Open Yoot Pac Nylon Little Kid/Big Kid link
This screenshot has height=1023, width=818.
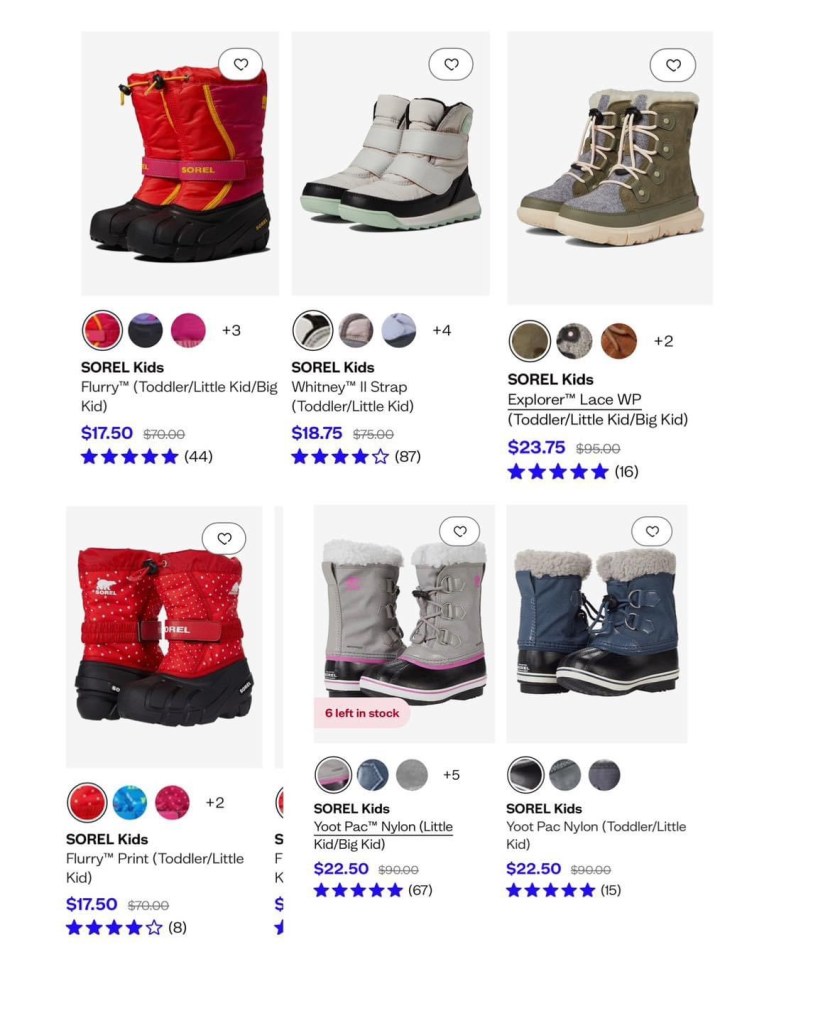pyautogui.click(x=383, y=835)
